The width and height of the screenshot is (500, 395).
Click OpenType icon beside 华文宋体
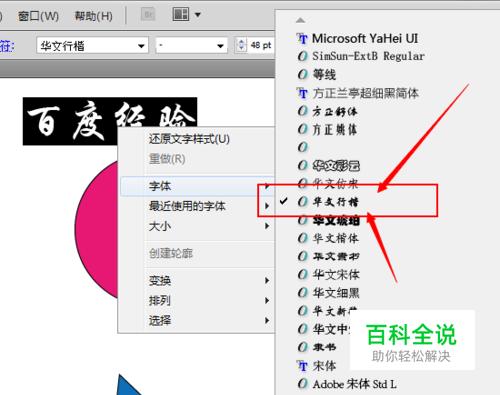point(302,274)
